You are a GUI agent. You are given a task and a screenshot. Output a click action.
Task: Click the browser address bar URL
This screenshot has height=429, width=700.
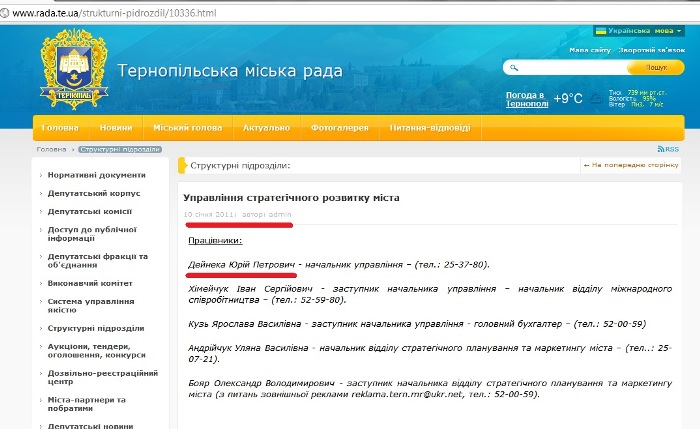pyautogui.click(x=114, y=13)
